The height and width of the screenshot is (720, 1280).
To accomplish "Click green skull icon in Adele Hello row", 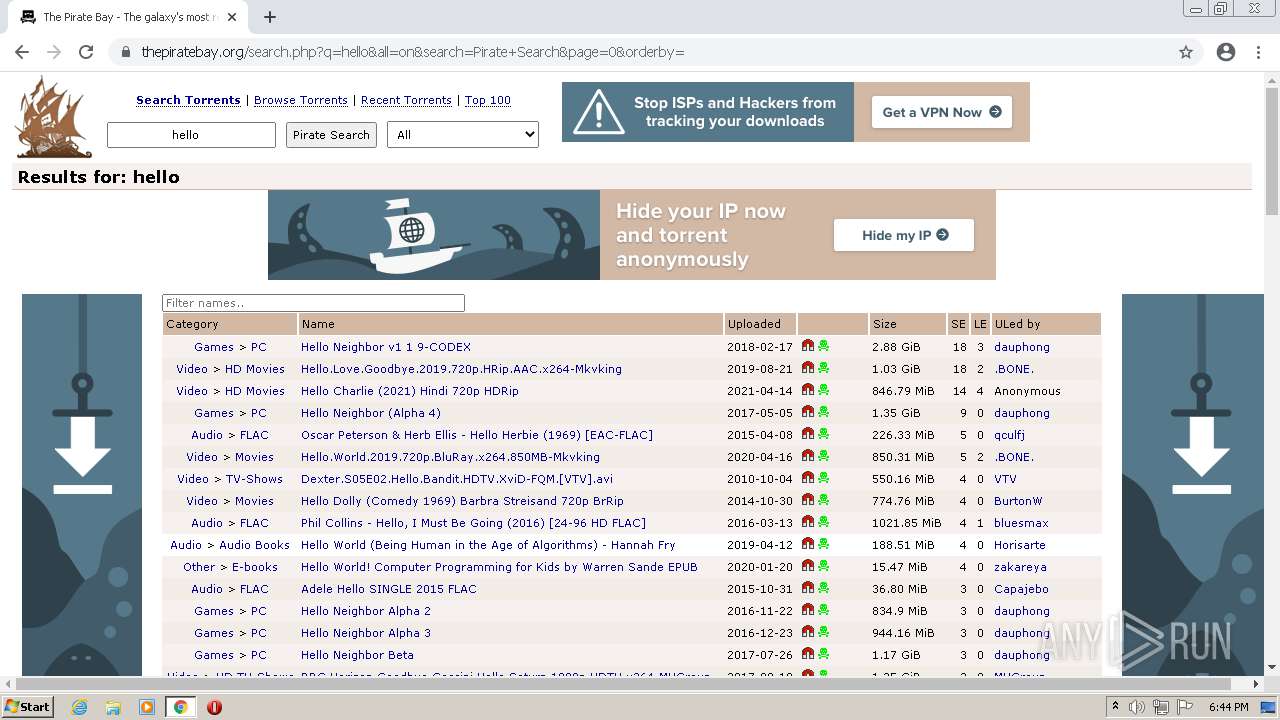I will [x=824, y=588].
